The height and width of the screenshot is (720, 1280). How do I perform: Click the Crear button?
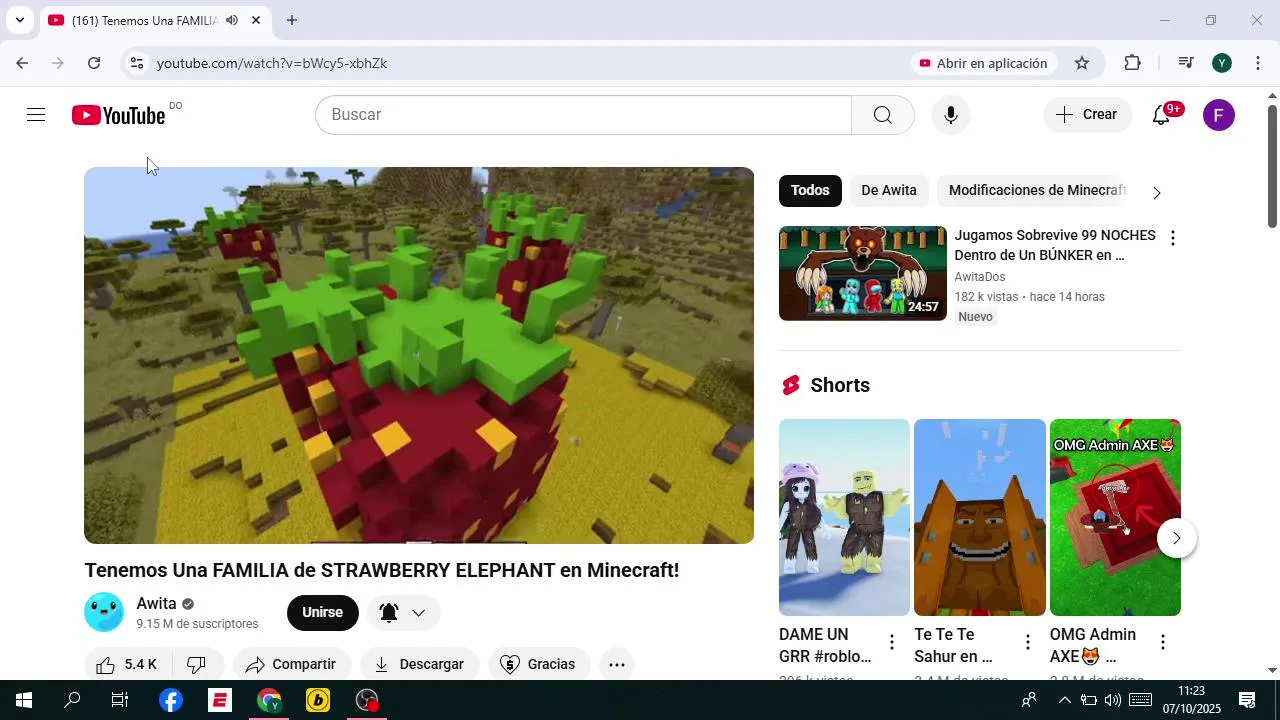click(1087, 115)
